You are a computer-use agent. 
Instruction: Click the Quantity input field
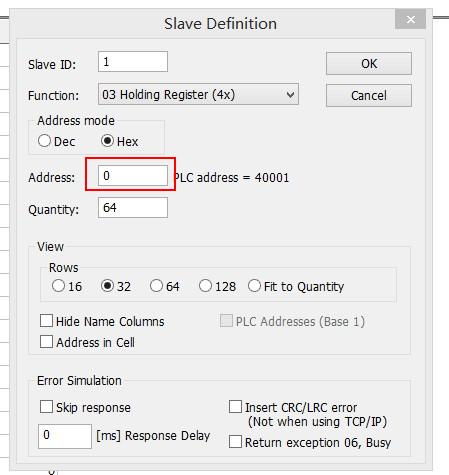133,207
